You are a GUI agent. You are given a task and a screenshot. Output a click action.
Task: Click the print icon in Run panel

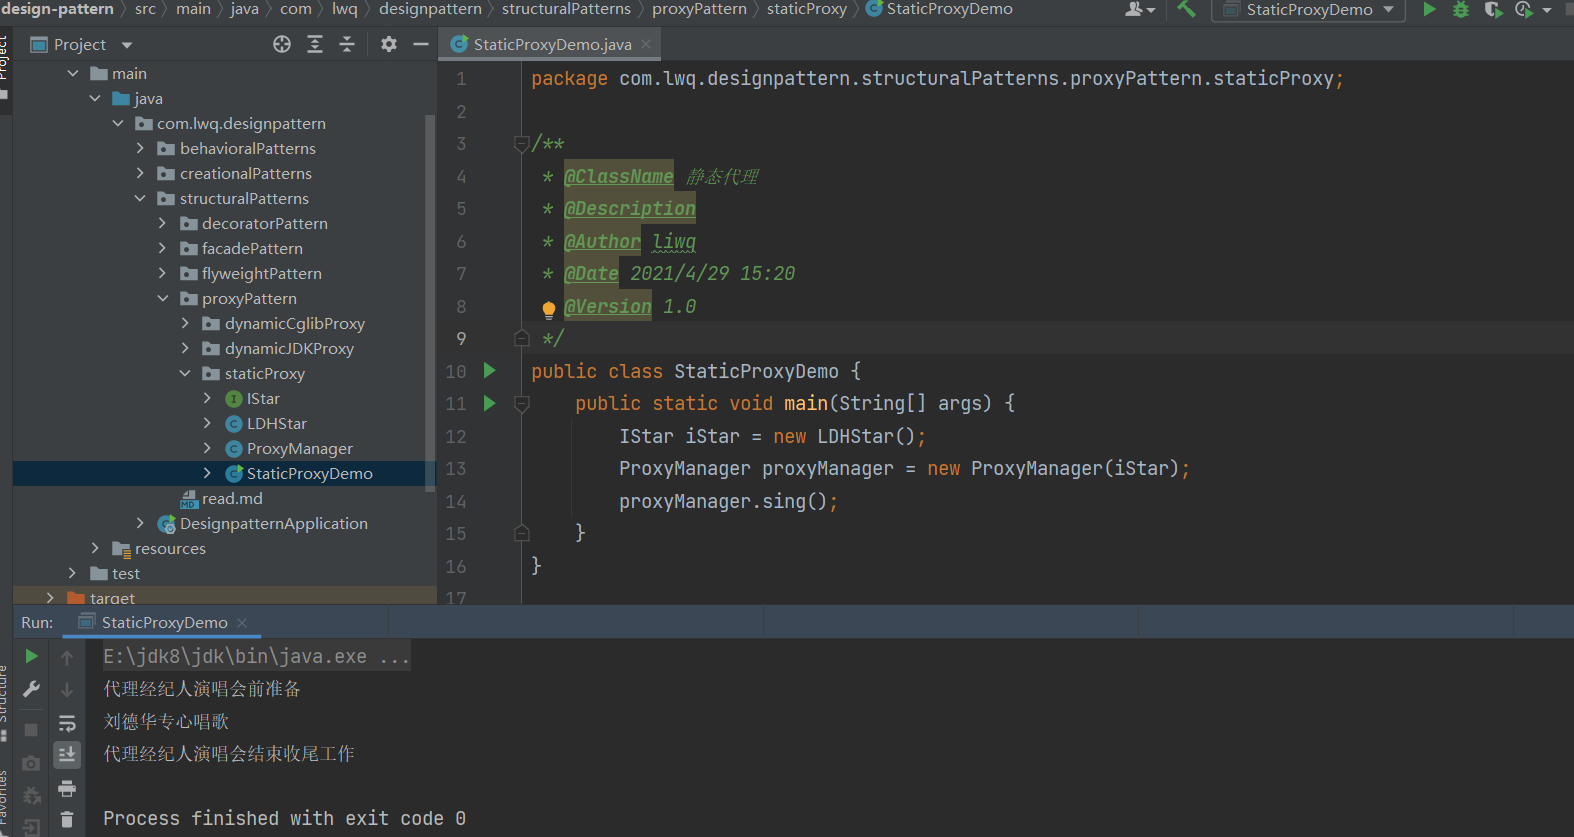tap(67, 788)
